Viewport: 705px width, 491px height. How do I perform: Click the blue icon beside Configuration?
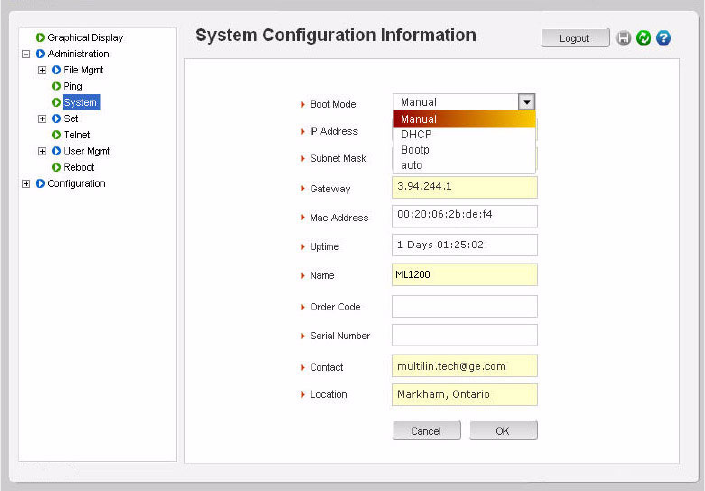[x=40, y=183]
